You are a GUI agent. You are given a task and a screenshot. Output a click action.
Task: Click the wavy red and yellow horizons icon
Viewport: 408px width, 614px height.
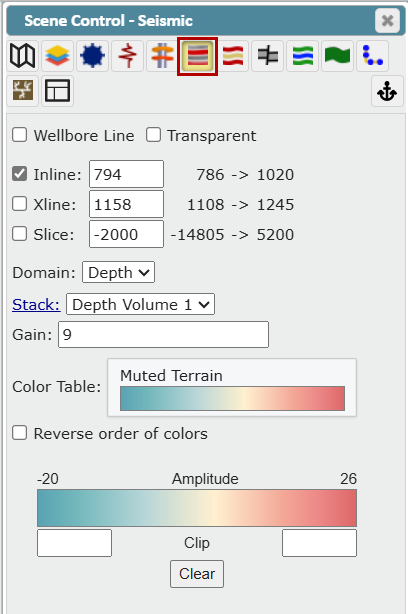coord(233,56)
